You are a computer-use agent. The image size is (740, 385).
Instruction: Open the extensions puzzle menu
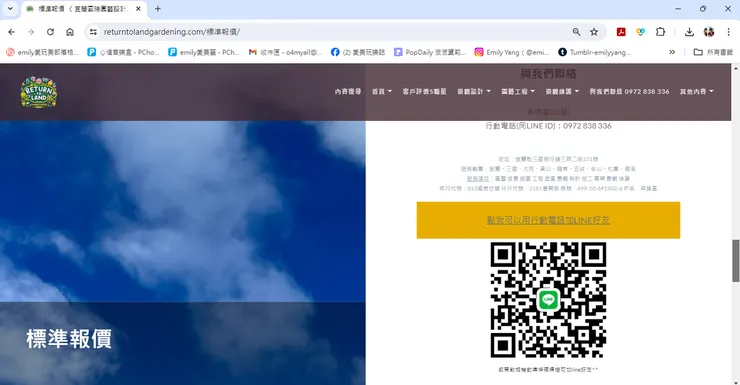point(660,32)
